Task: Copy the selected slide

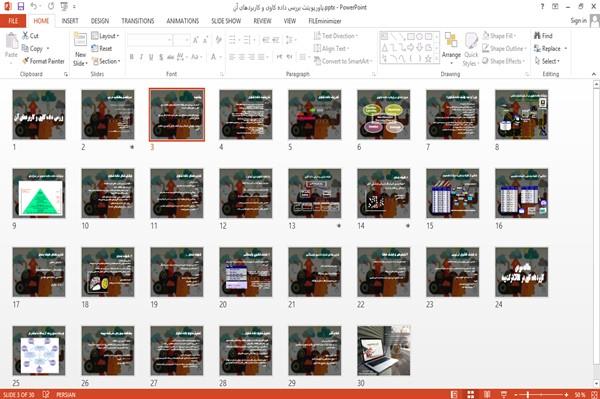Action: click(x=32, y=49)
